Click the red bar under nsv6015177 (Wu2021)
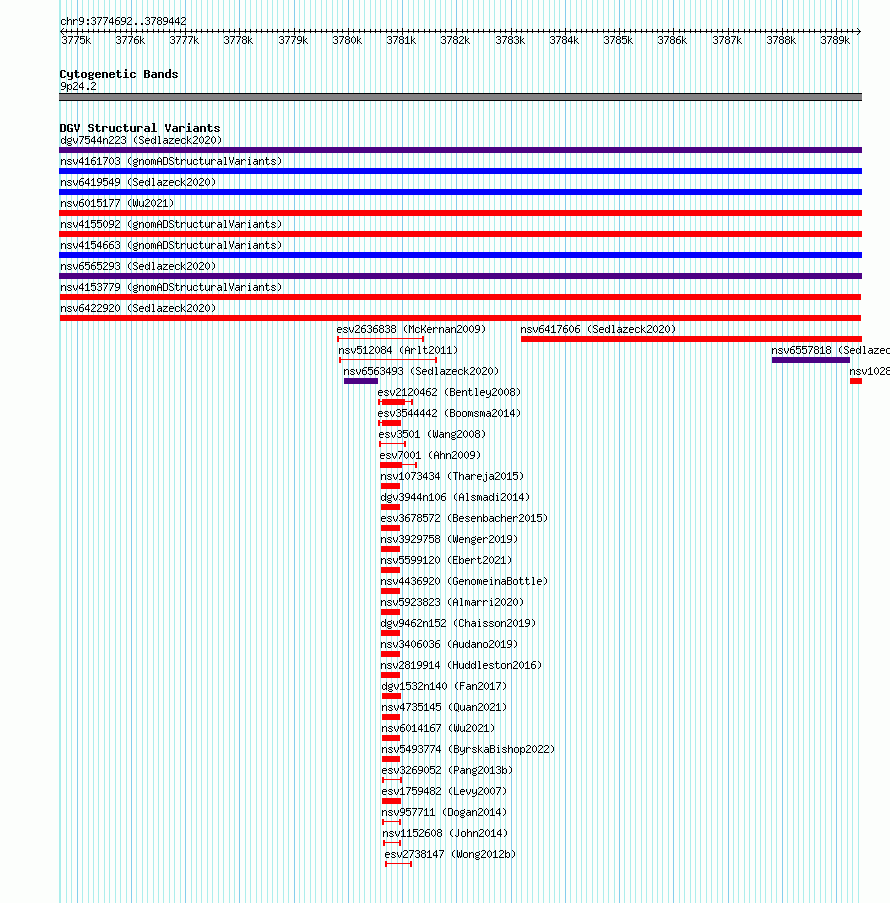This screenshot has width=890, height=903. (460, 213)
